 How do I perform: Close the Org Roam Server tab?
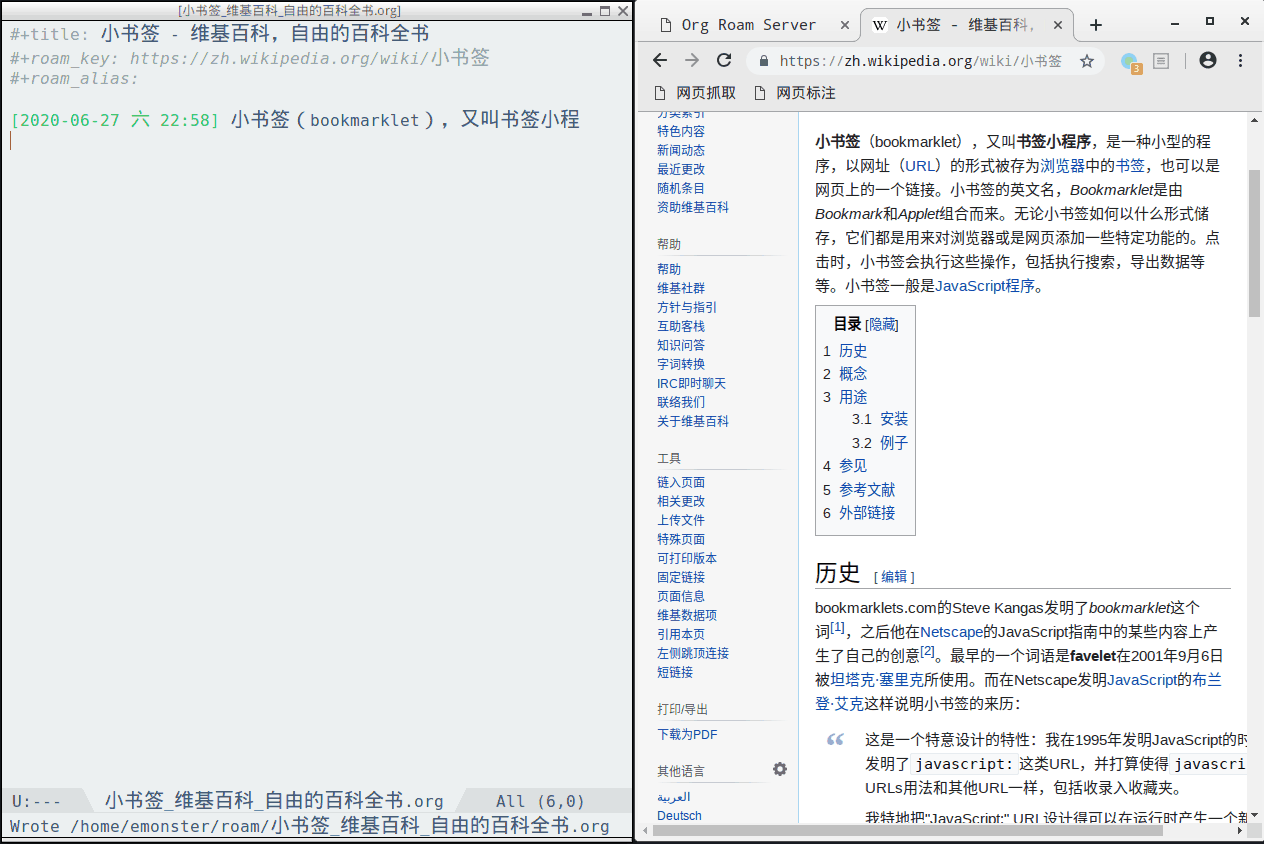(x=844, y=25)
